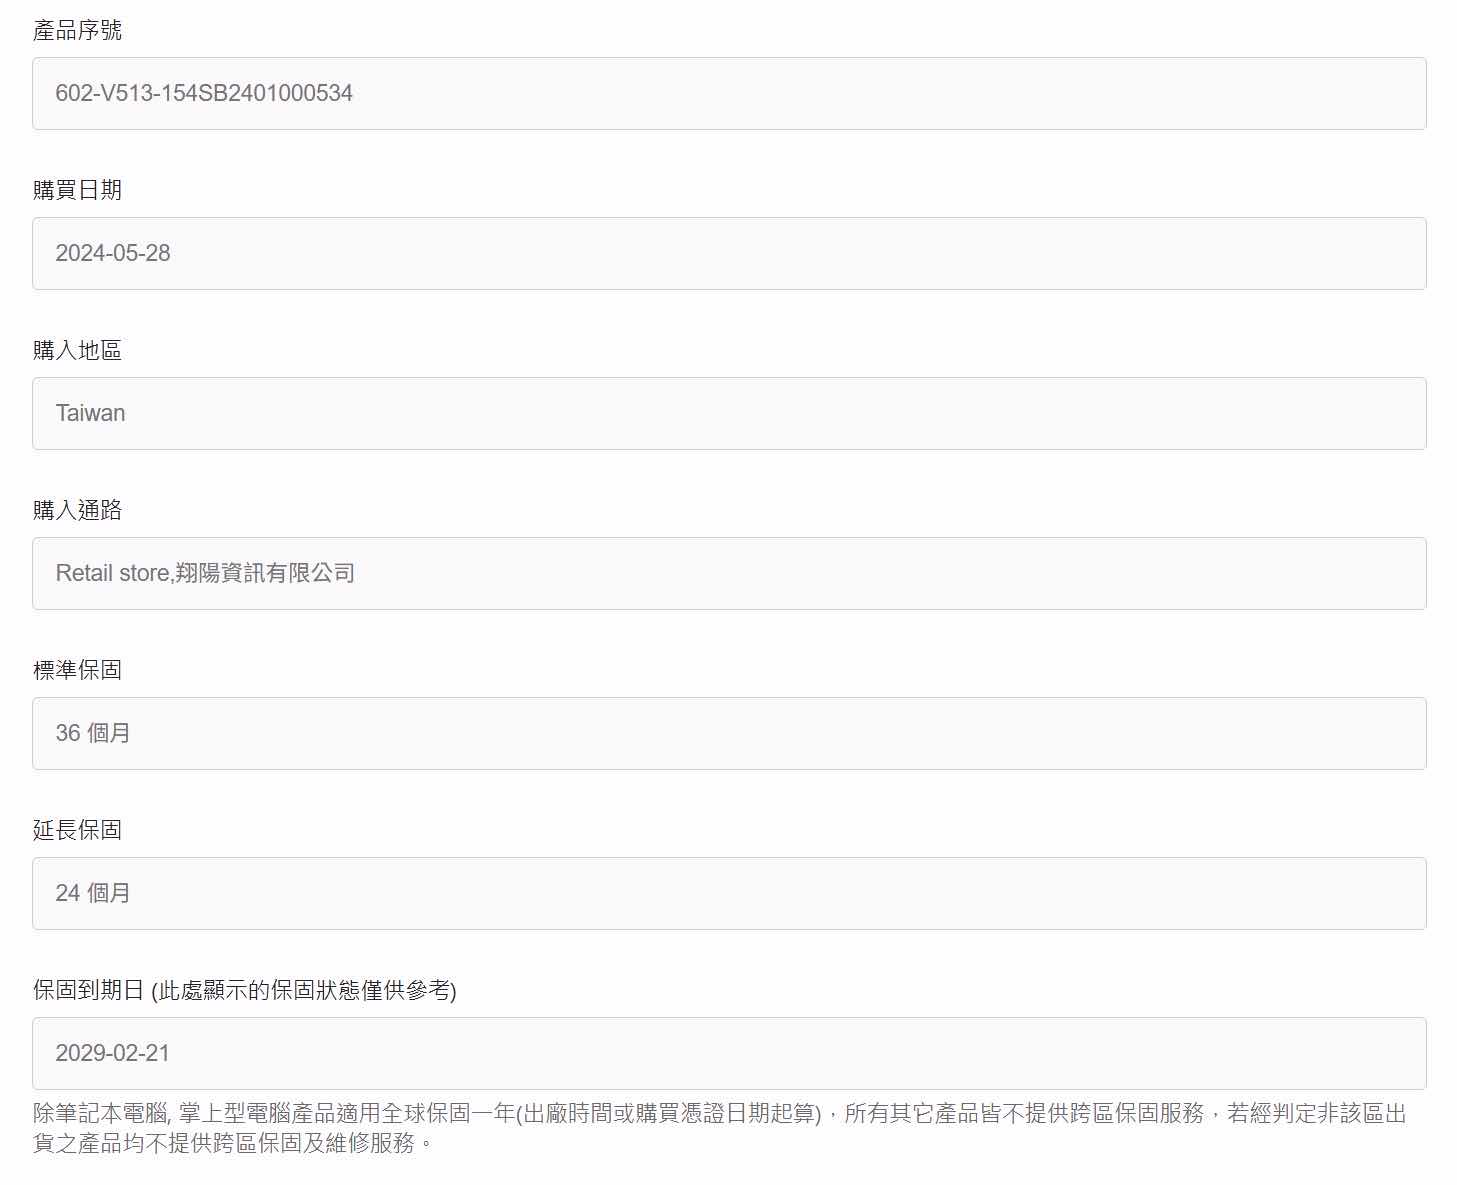The image size is (1457, 1185).
Task: Click the (此處顯示的保固狀態僅供參考) note in label
Action: (x=303, y=990)
